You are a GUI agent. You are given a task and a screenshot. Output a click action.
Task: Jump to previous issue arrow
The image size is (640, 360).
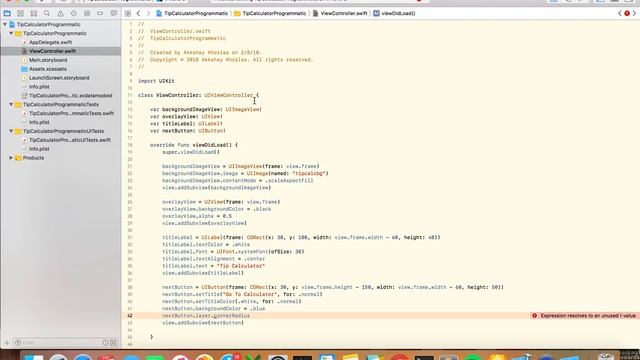620,13
